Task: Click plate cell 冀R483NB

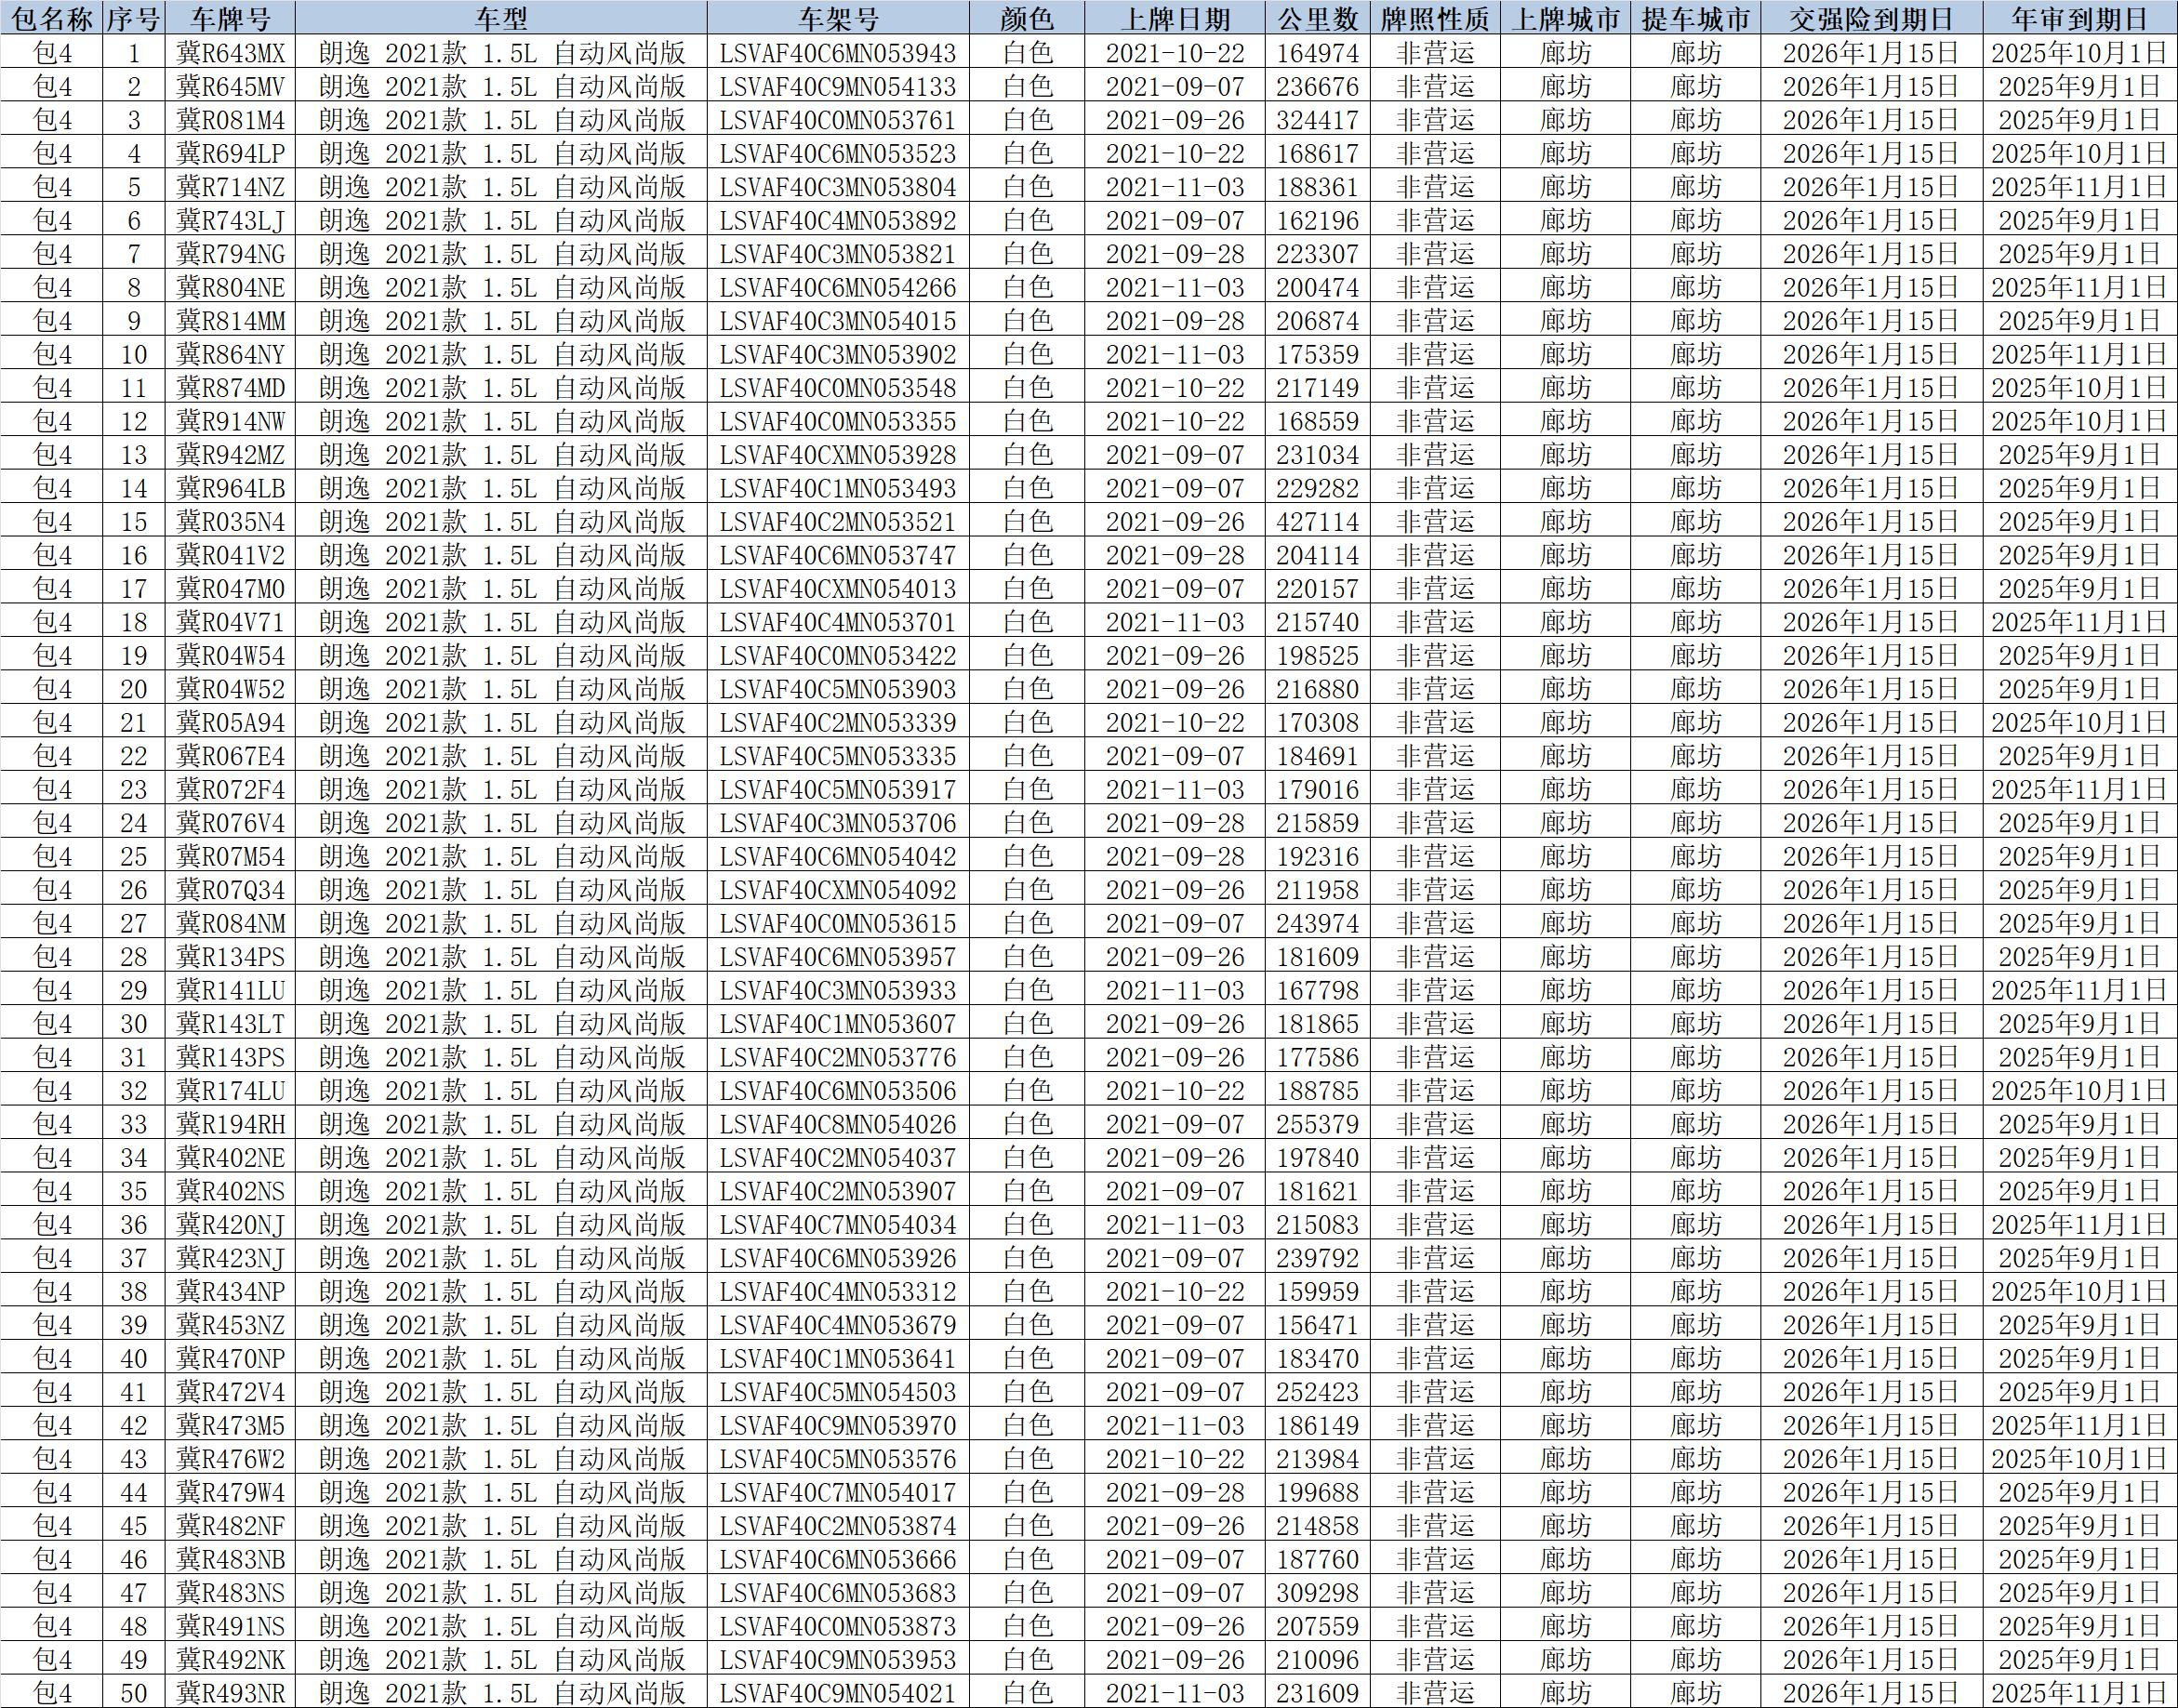Action: click(231, 1560)
